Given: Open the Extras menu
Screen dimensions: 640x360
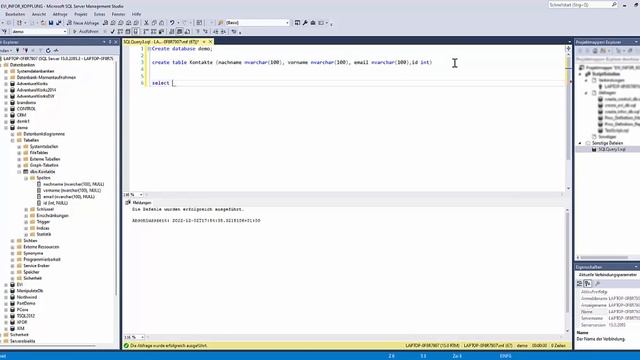Looking at the screenshot, I should [100, 14].
